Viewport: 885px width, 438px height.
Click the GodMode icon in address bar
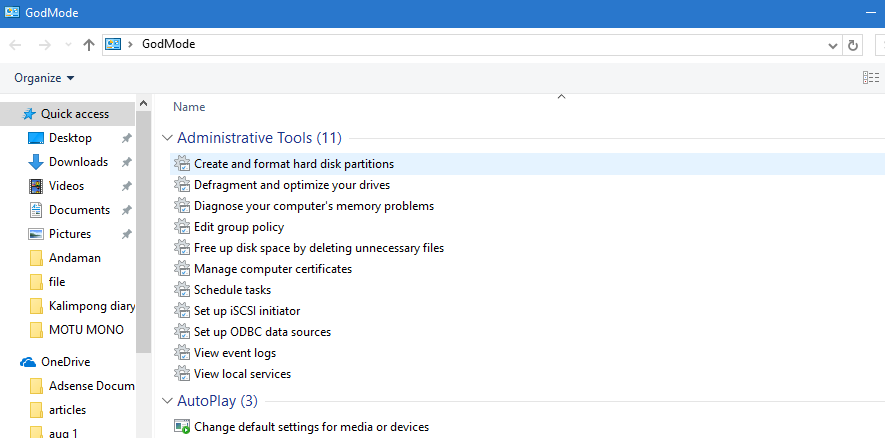(113, 44)
